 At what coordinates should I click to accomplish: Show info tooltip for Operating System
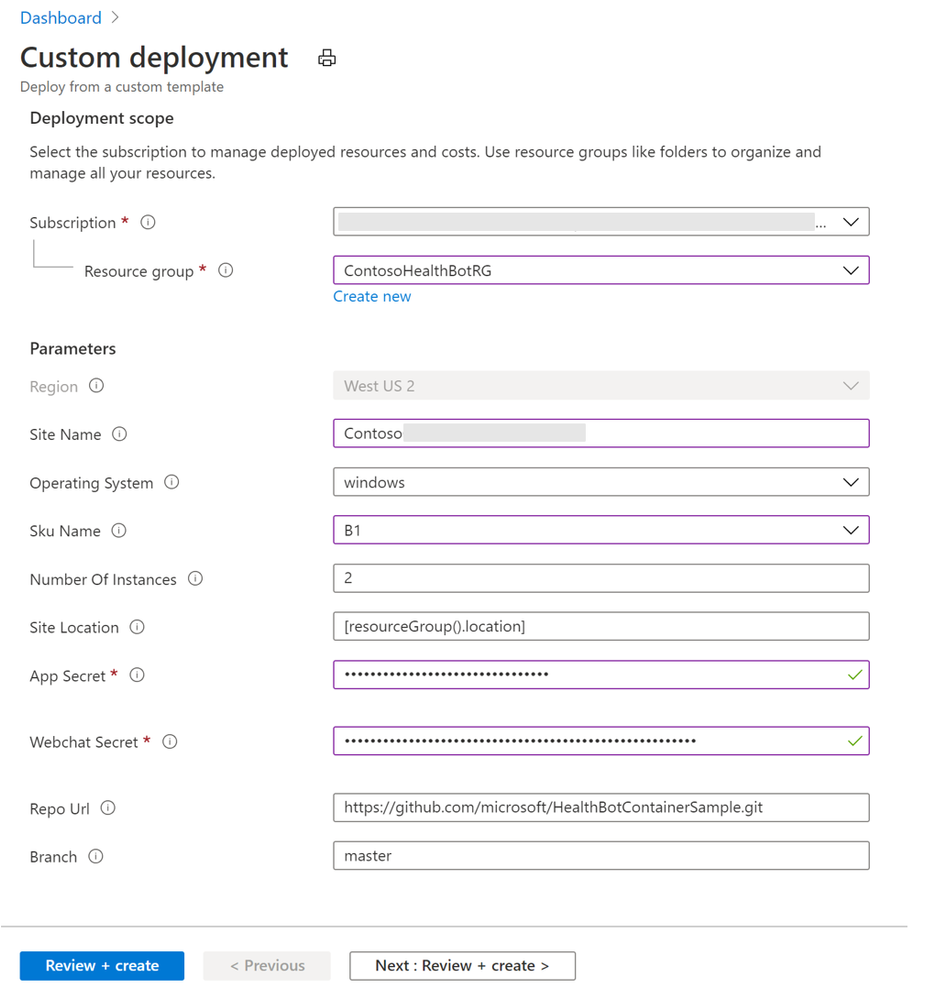coord(172,482)
